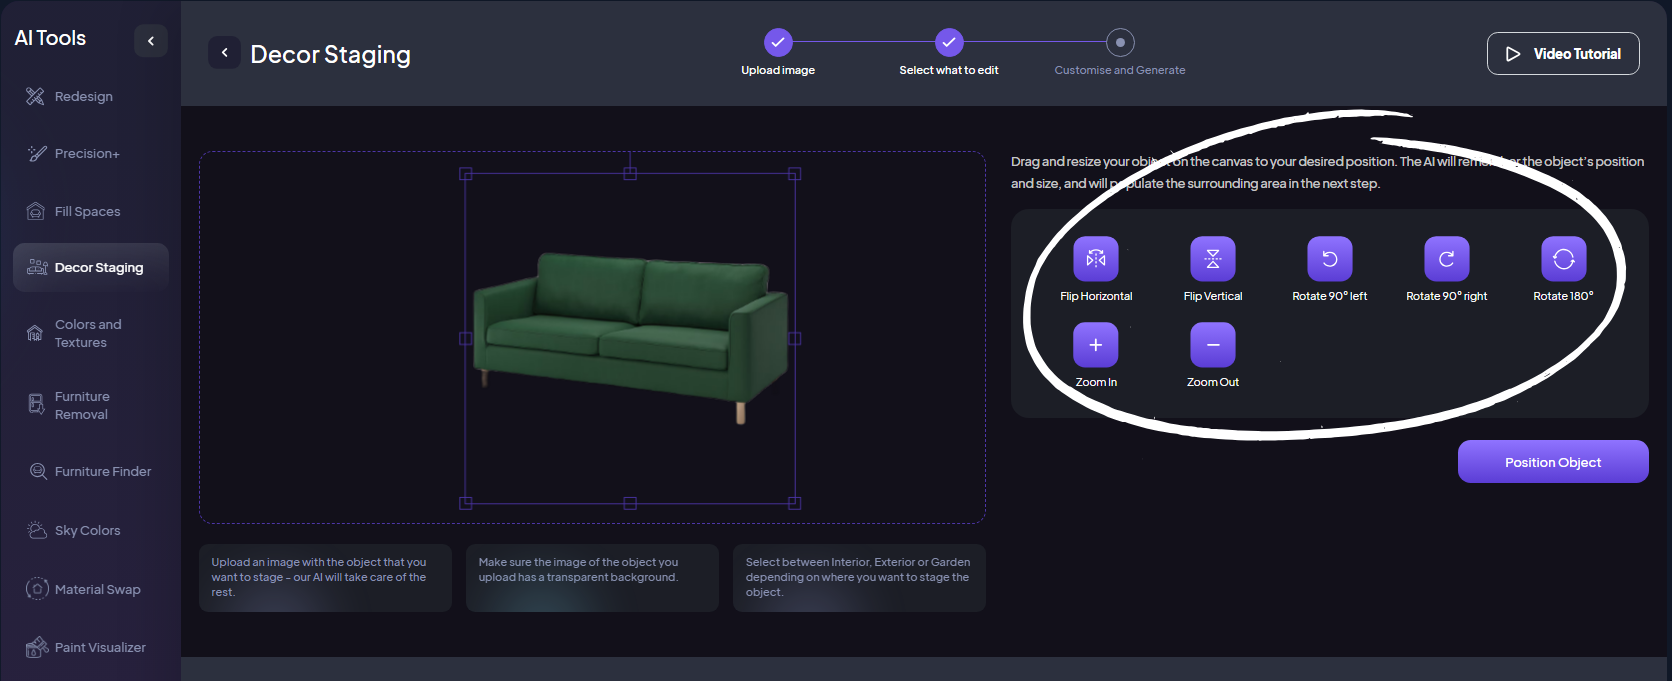The height and width of the screenshot is (681, 1672).
Task: Go to the Upload image step
Action: (778, 43)
